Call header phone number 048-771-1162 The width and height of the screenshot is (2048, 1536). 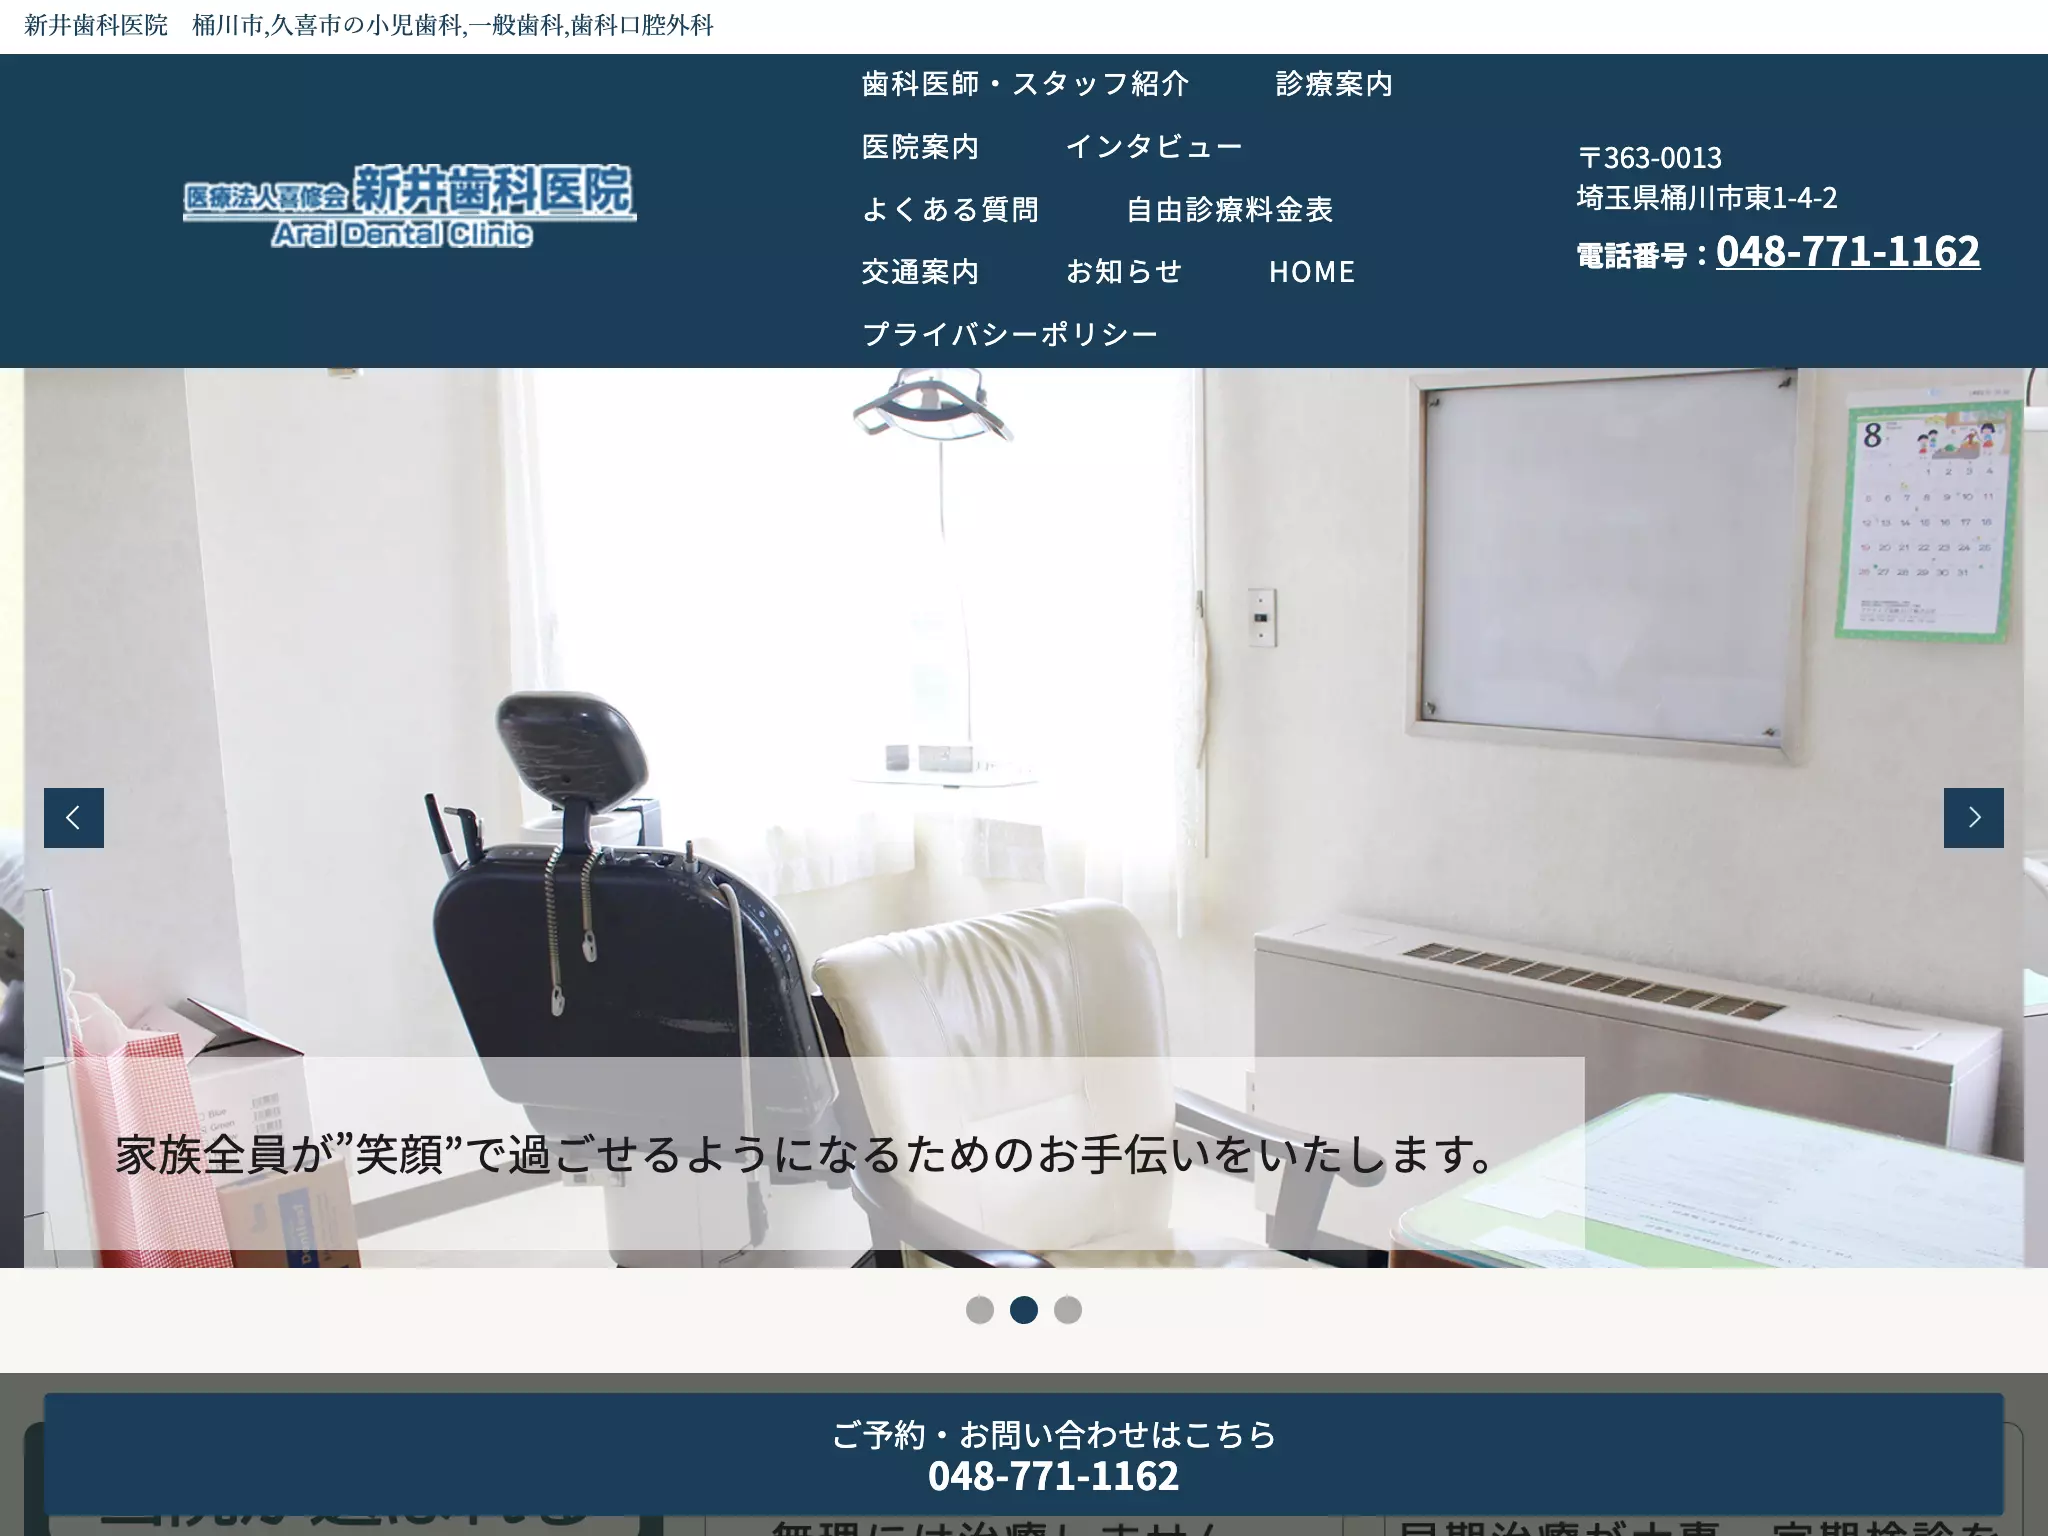pos(1848,251)
